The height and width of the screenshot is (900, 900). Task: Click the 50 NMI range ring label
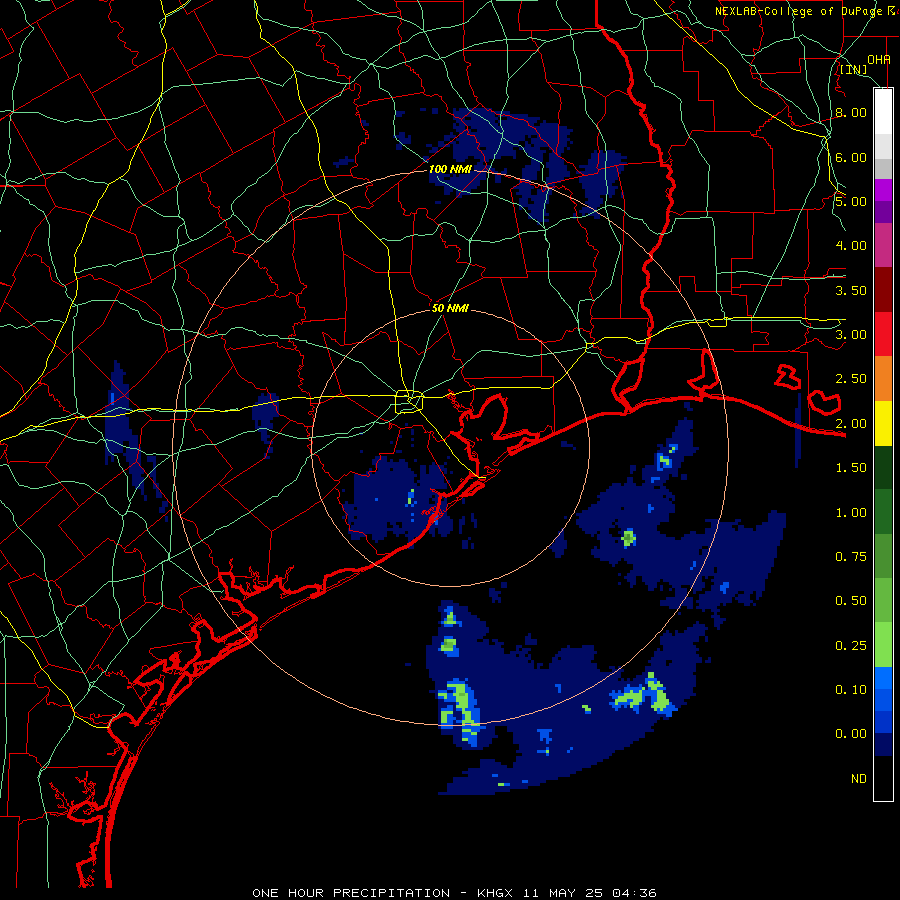click(x=450, y=308)
